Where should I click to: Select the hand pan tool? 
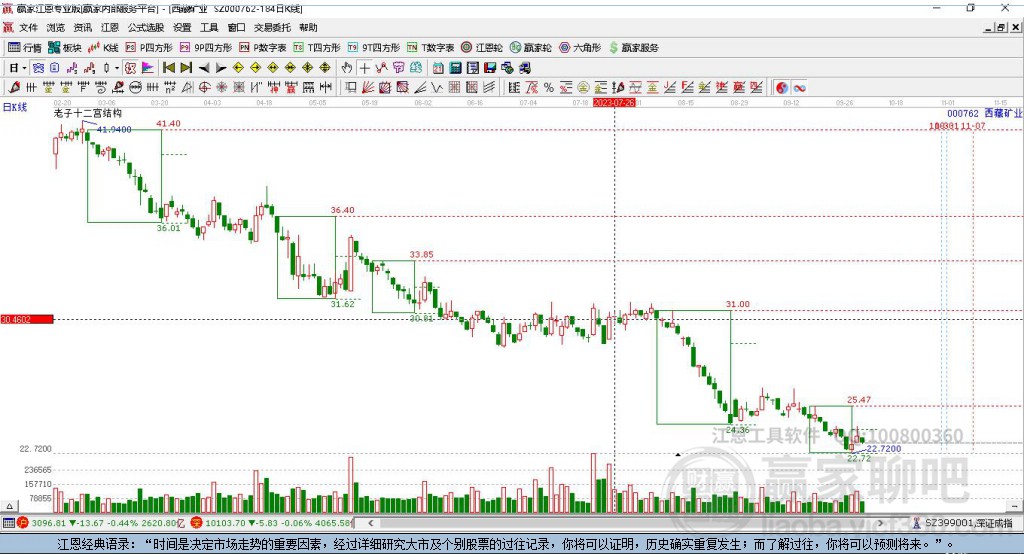tap(347, 68)
